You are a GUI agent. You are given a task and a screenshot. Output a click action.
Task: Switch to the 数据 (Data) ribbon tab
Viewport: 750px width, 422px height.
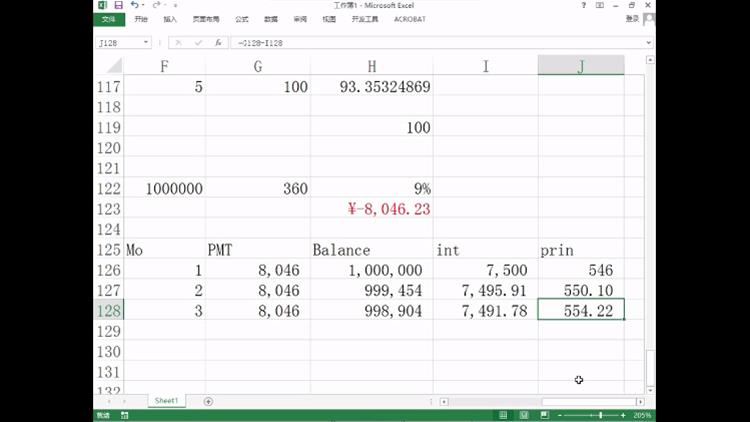(271, 19)
